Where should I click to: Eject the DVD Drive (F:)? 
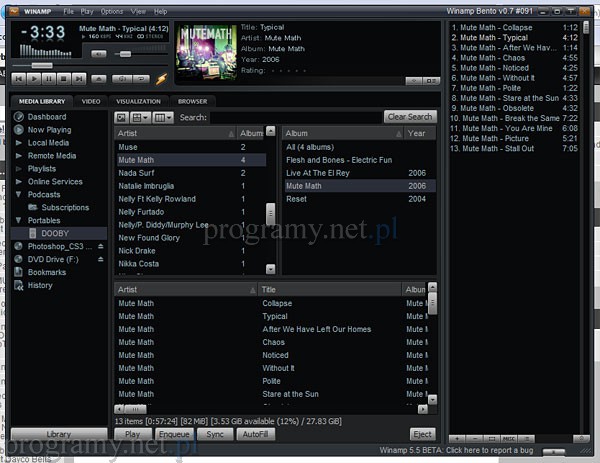[100, 259]
